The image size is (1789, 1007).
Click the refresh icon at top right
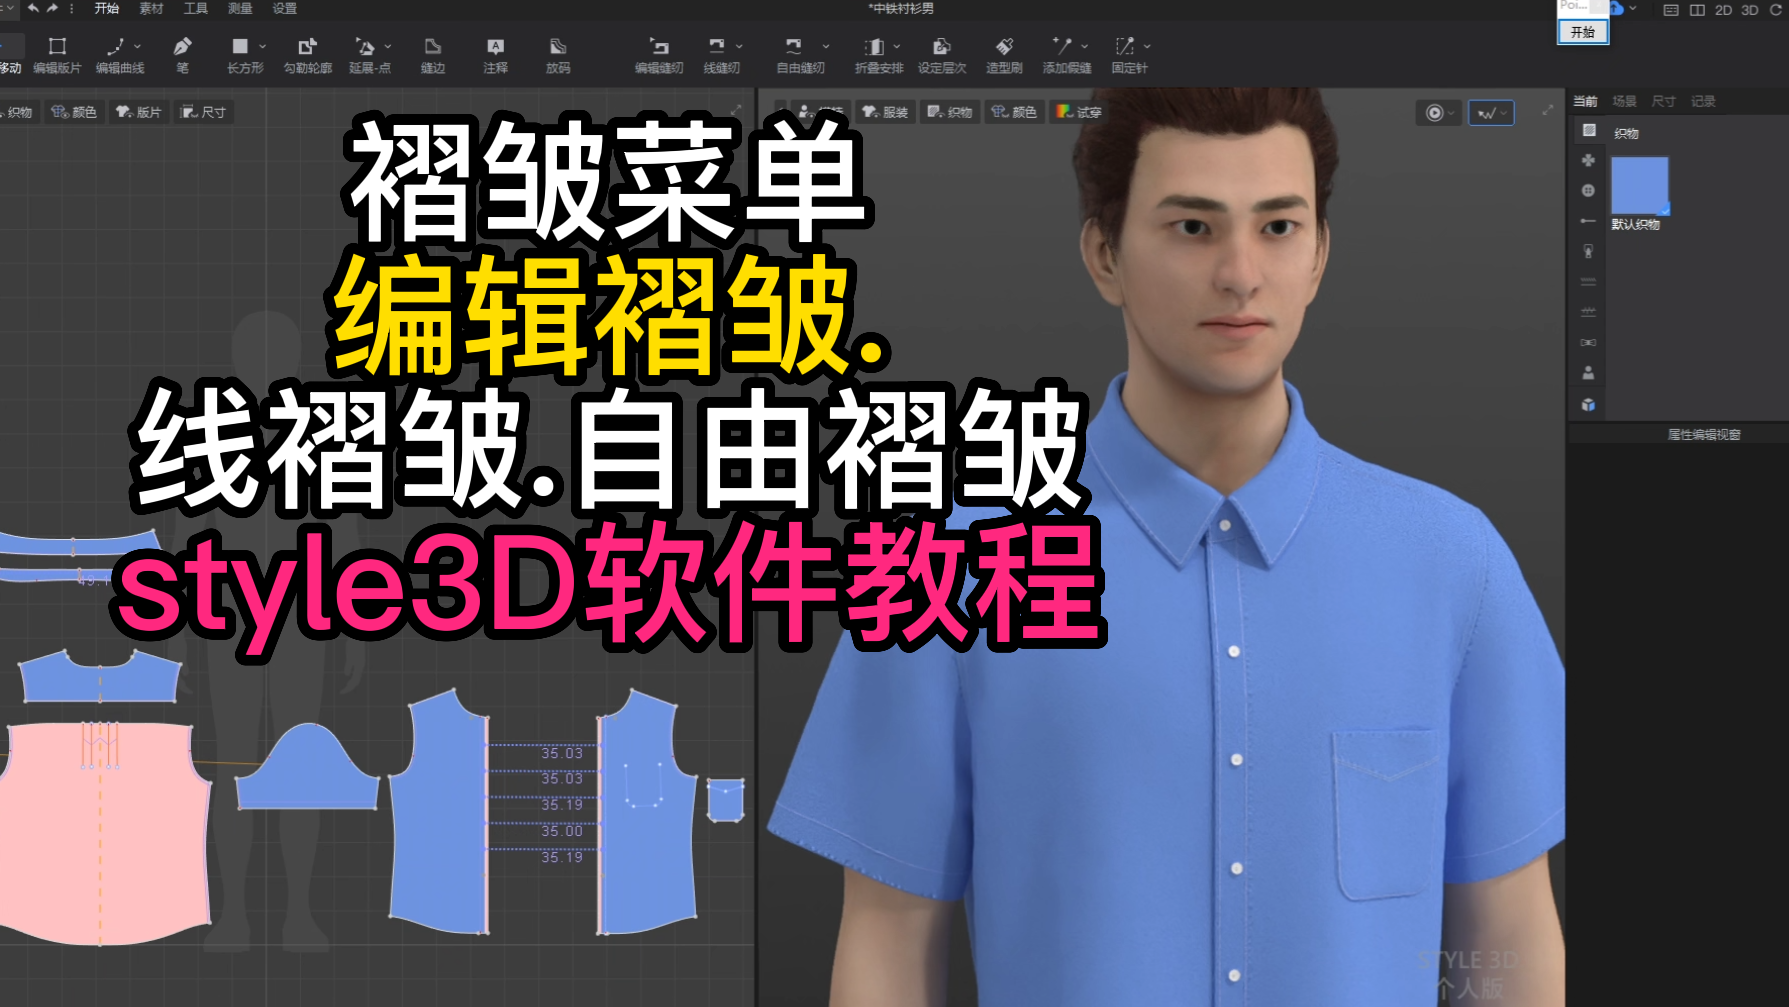coord(1776,10)
